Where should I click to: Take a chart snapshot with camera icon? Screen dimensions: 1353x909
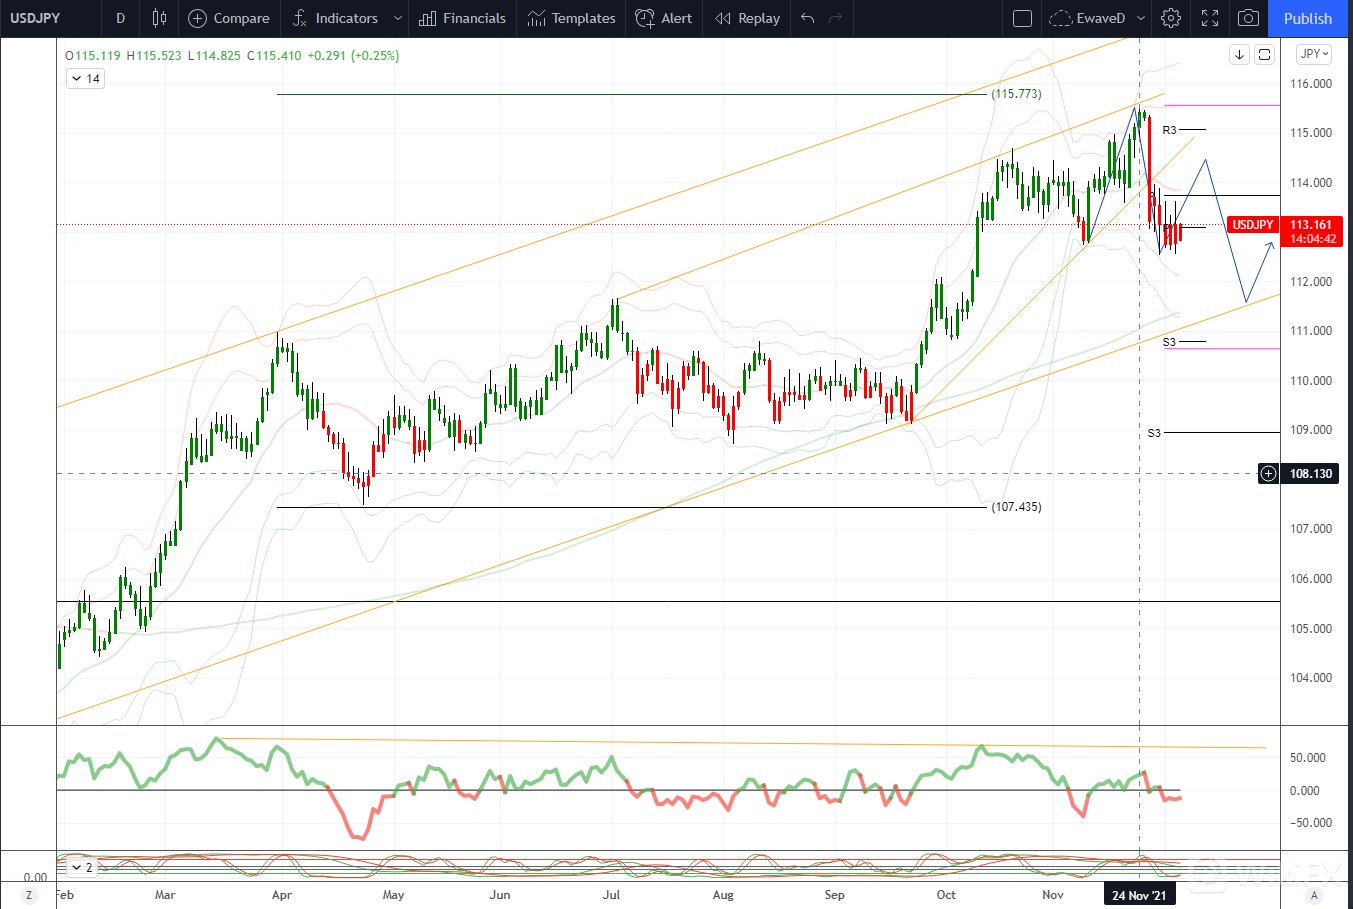pos(1248,18)
